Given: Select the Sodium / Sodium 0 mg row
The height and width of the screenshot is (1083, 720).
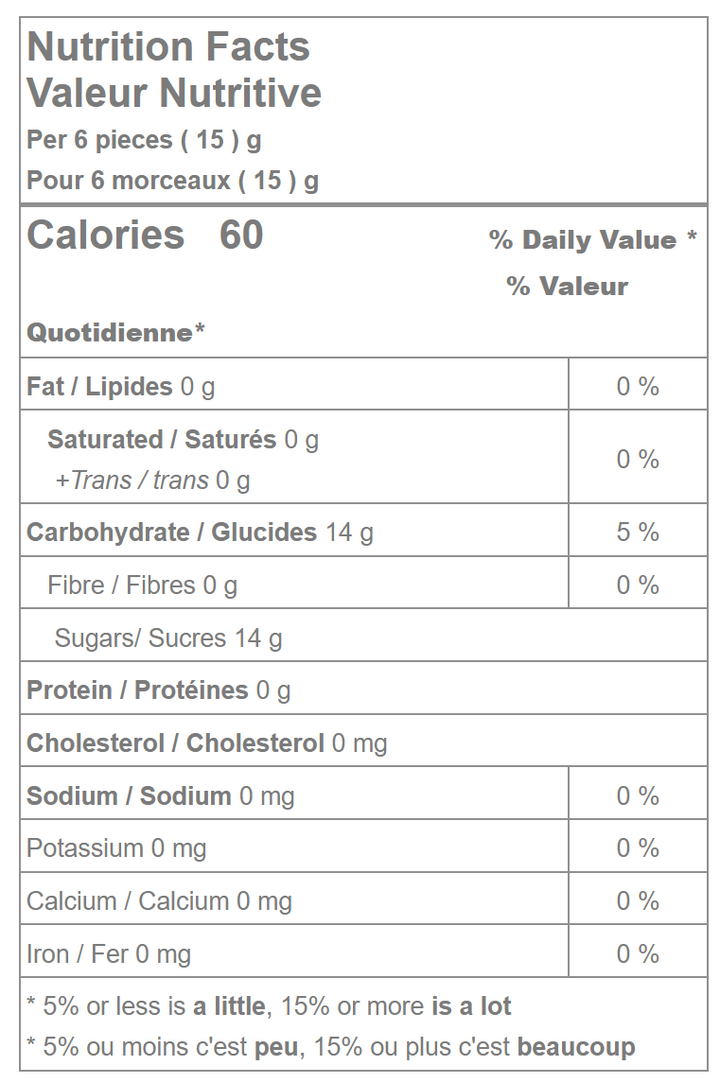Looking at the screenshot, I should pos(161,796).
